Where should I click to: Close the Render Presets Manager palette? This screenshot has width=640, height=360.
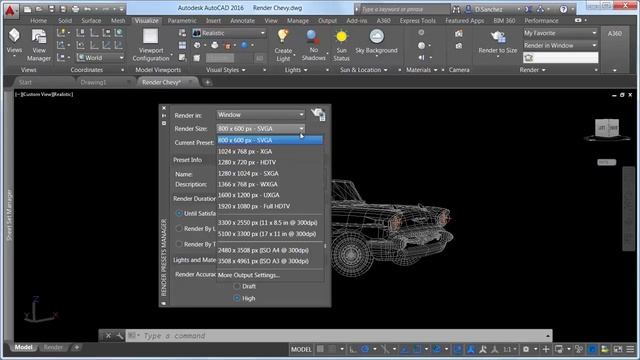pos(164,108)
